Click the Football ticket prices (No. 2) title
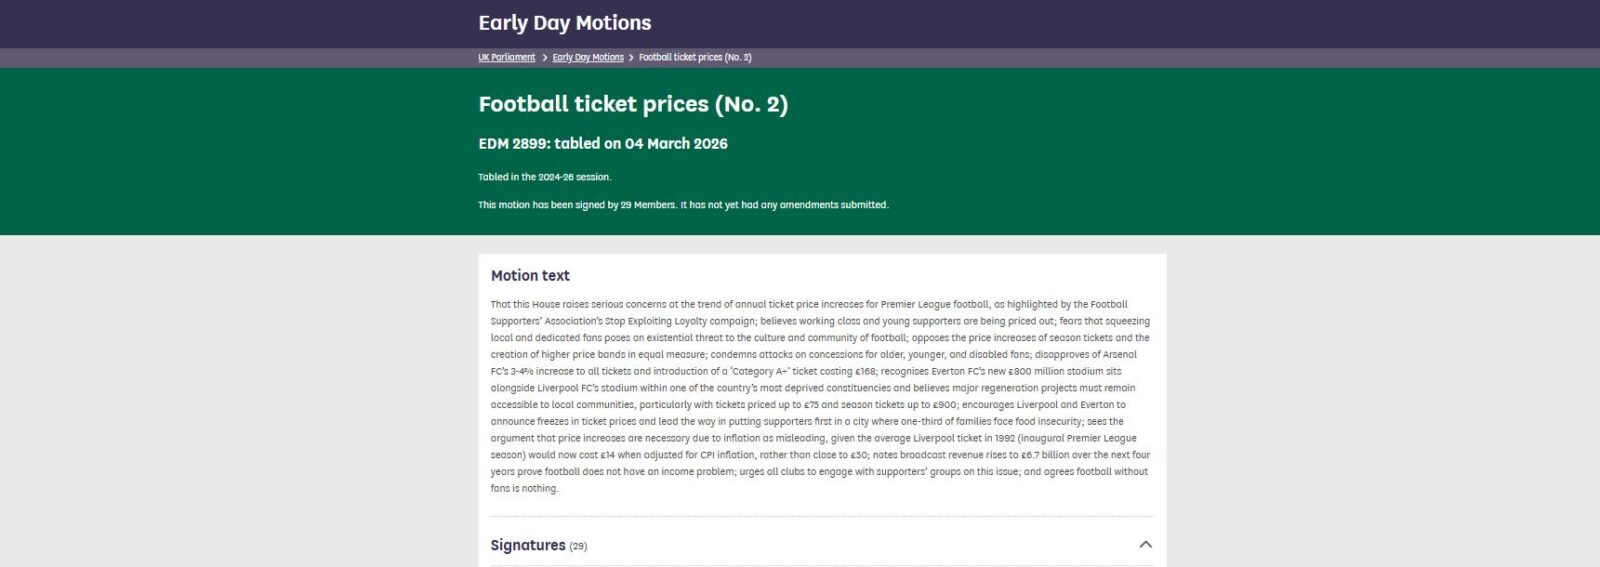The height and width of the screenshot is (567, 1600). coord(633,104)
